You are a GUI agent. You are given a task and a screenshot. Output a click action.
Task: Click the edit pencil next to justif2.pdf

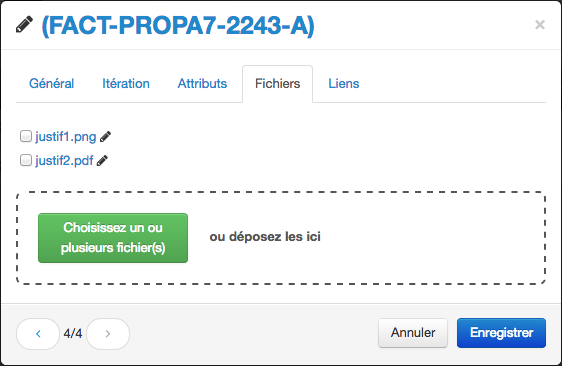pos(102,161)
